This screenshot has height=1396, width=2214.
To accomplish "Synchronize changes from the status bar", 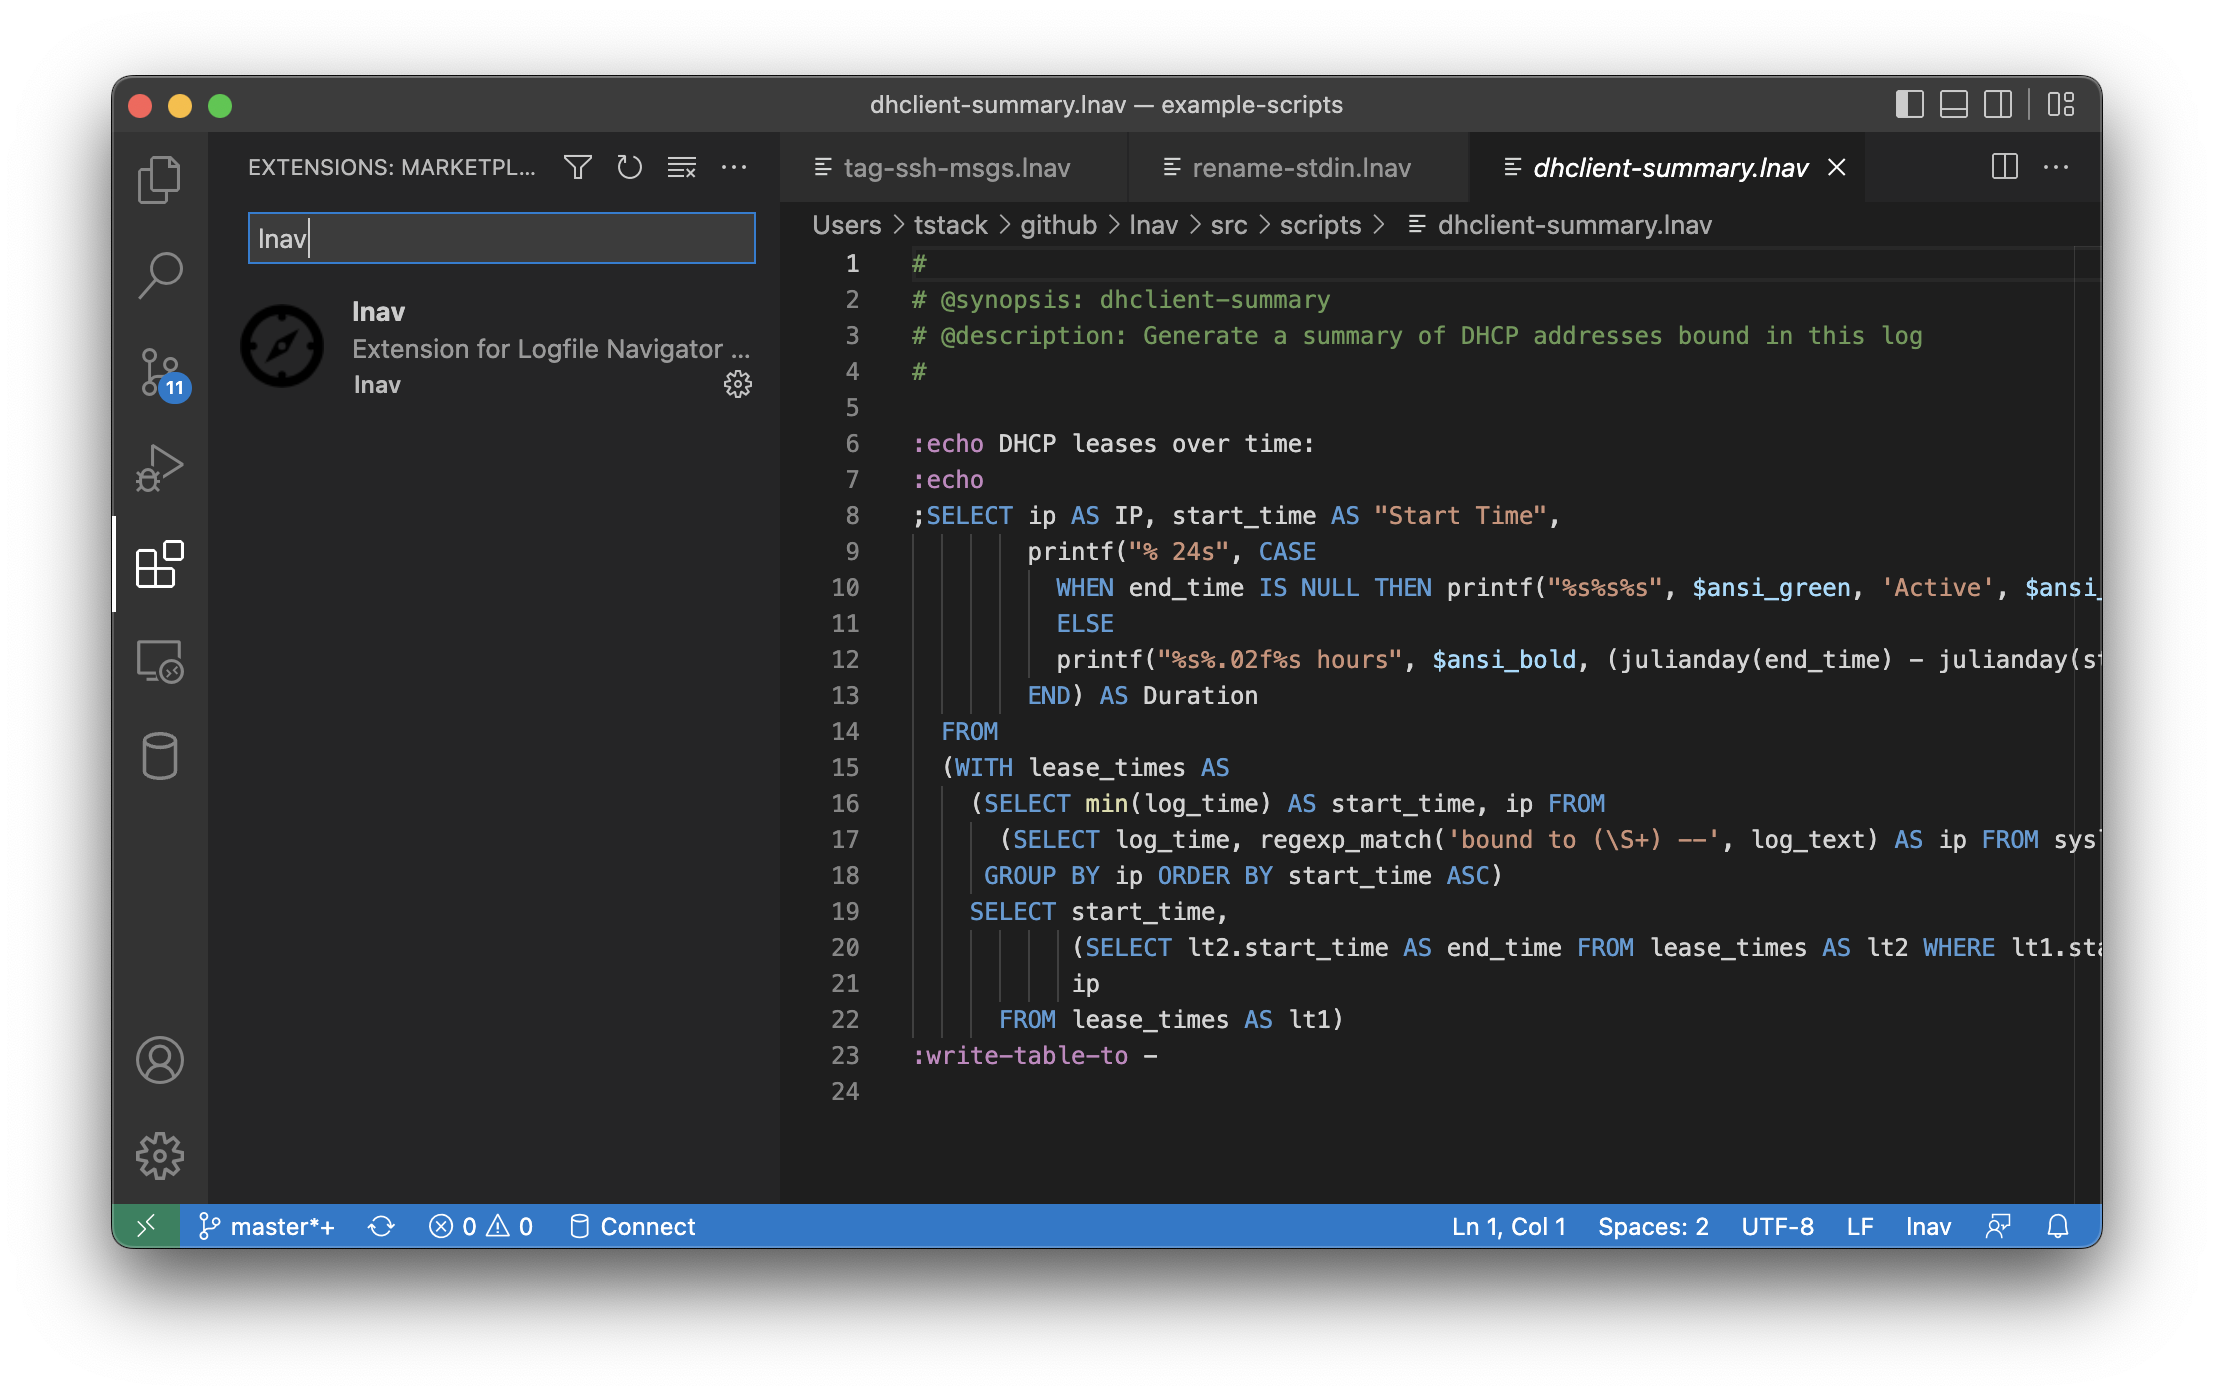I will pyautogui.click(x=381, y=1226).
